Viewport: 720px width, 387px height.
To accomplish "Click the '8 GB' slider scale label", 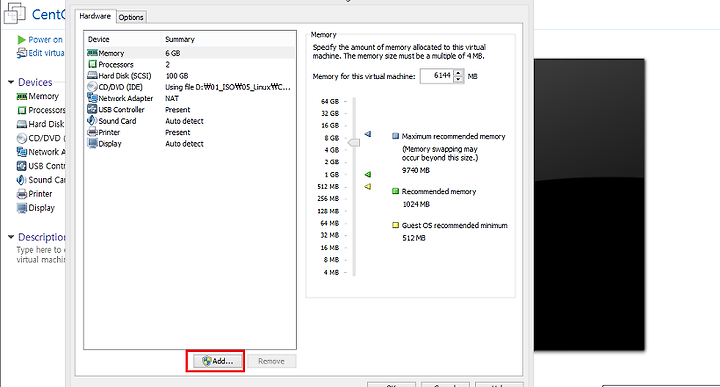I will pyautogui.click(x=332, y=138).
